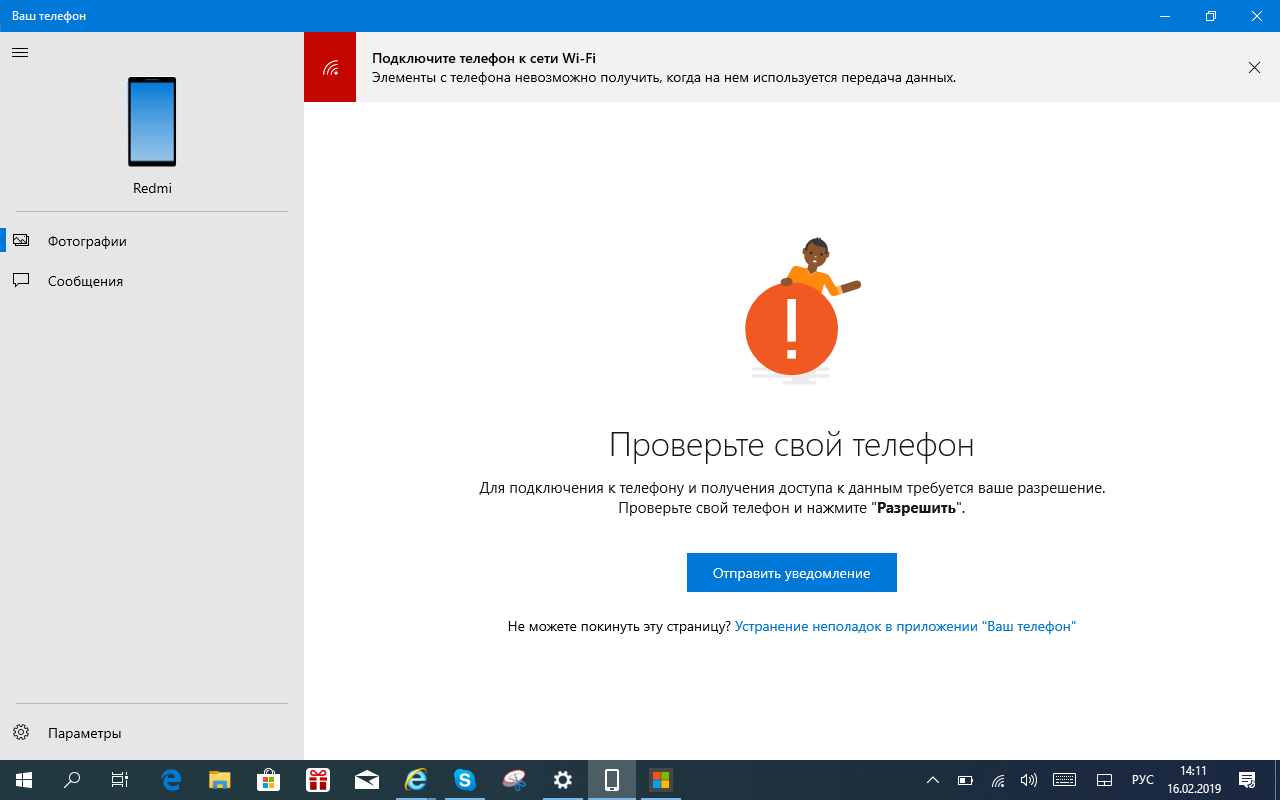Click the messages speech bubble icon
This screenshot has height=800, width=1280.
(21, 281)
